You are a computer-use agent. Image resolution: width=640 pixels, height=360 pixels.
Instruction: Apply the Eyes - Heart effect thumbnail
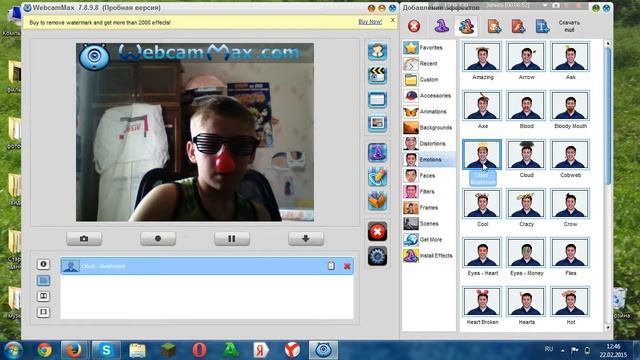[482, 252]
